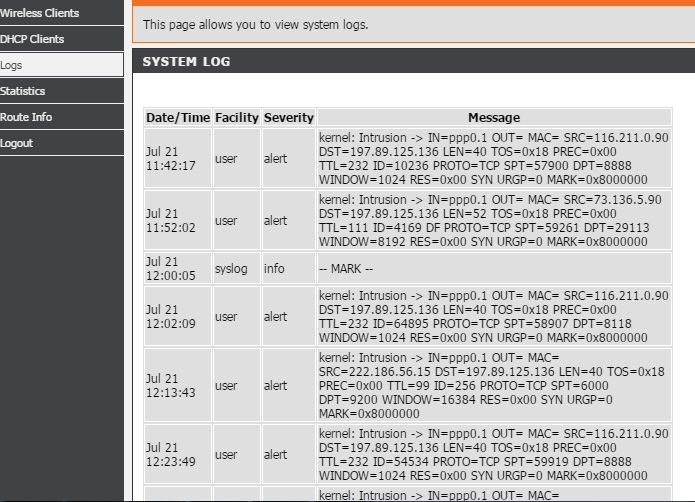Click the log message with SRC=73.136.5.90

[494, 221]
